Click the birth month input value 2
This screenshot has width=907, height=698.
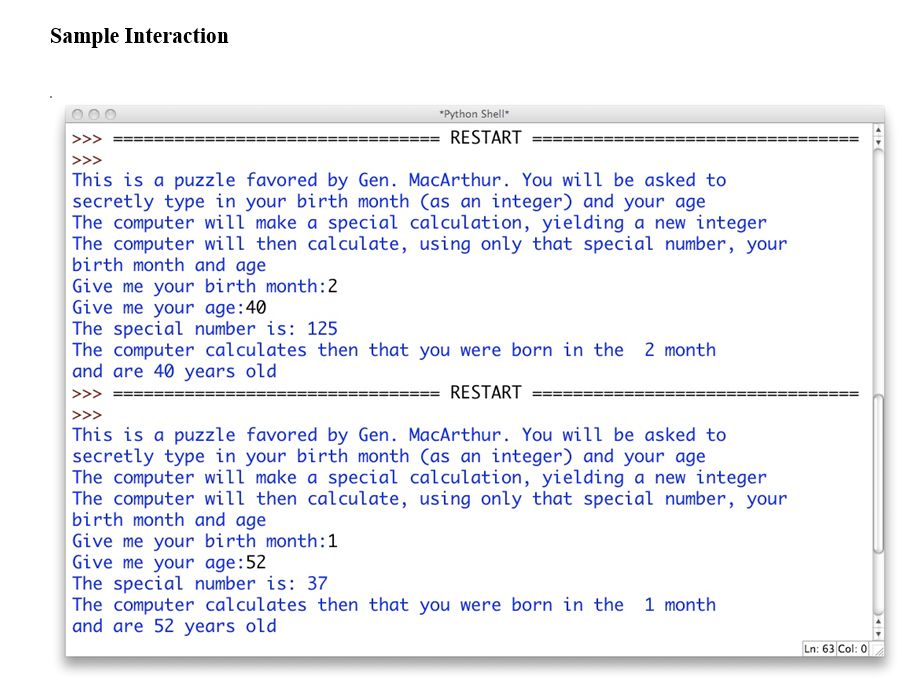point(329,286)
